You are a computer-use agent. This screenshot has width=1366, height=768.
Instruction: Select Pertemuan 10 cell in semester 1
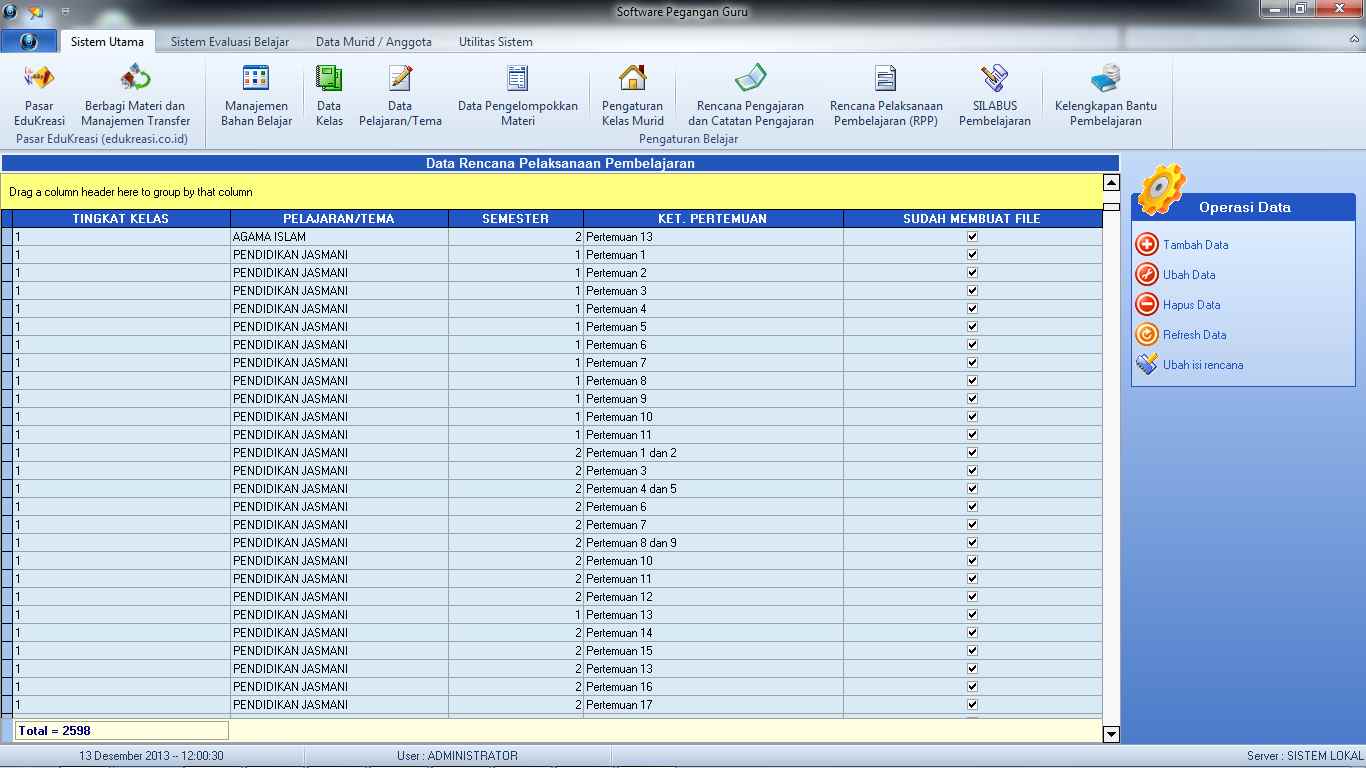click(x=713, y=417)
